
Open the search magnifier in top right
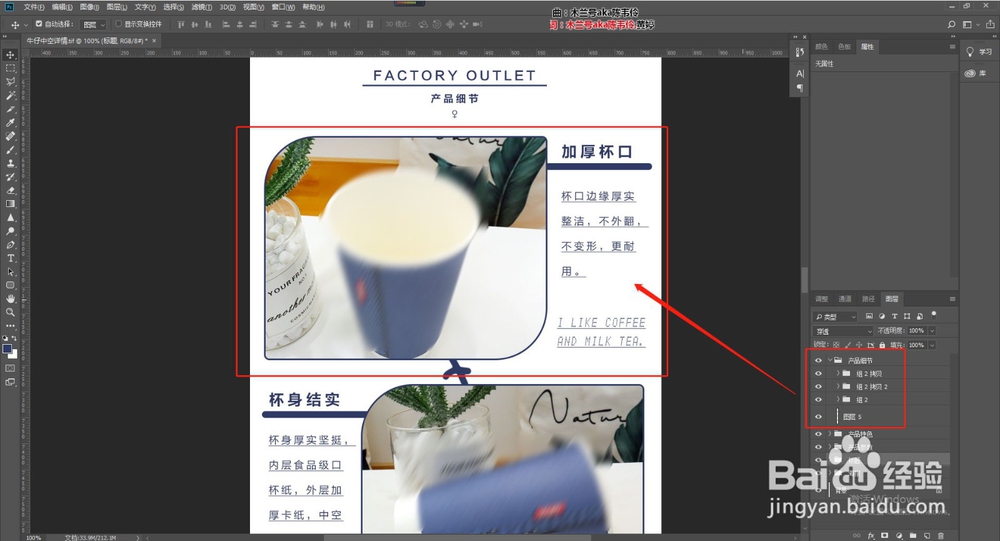click(x=952, y=24)
